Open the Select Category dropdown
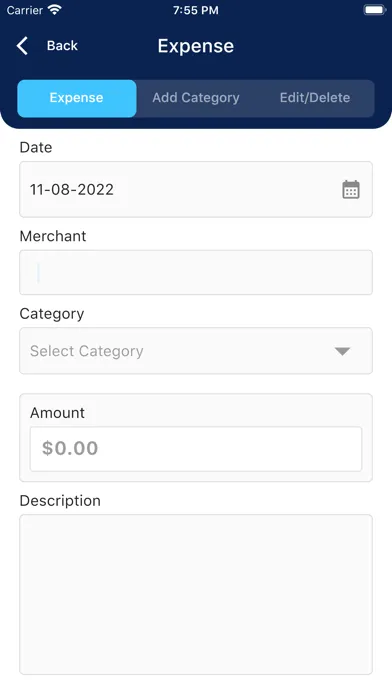 click(x=196, y=351)
